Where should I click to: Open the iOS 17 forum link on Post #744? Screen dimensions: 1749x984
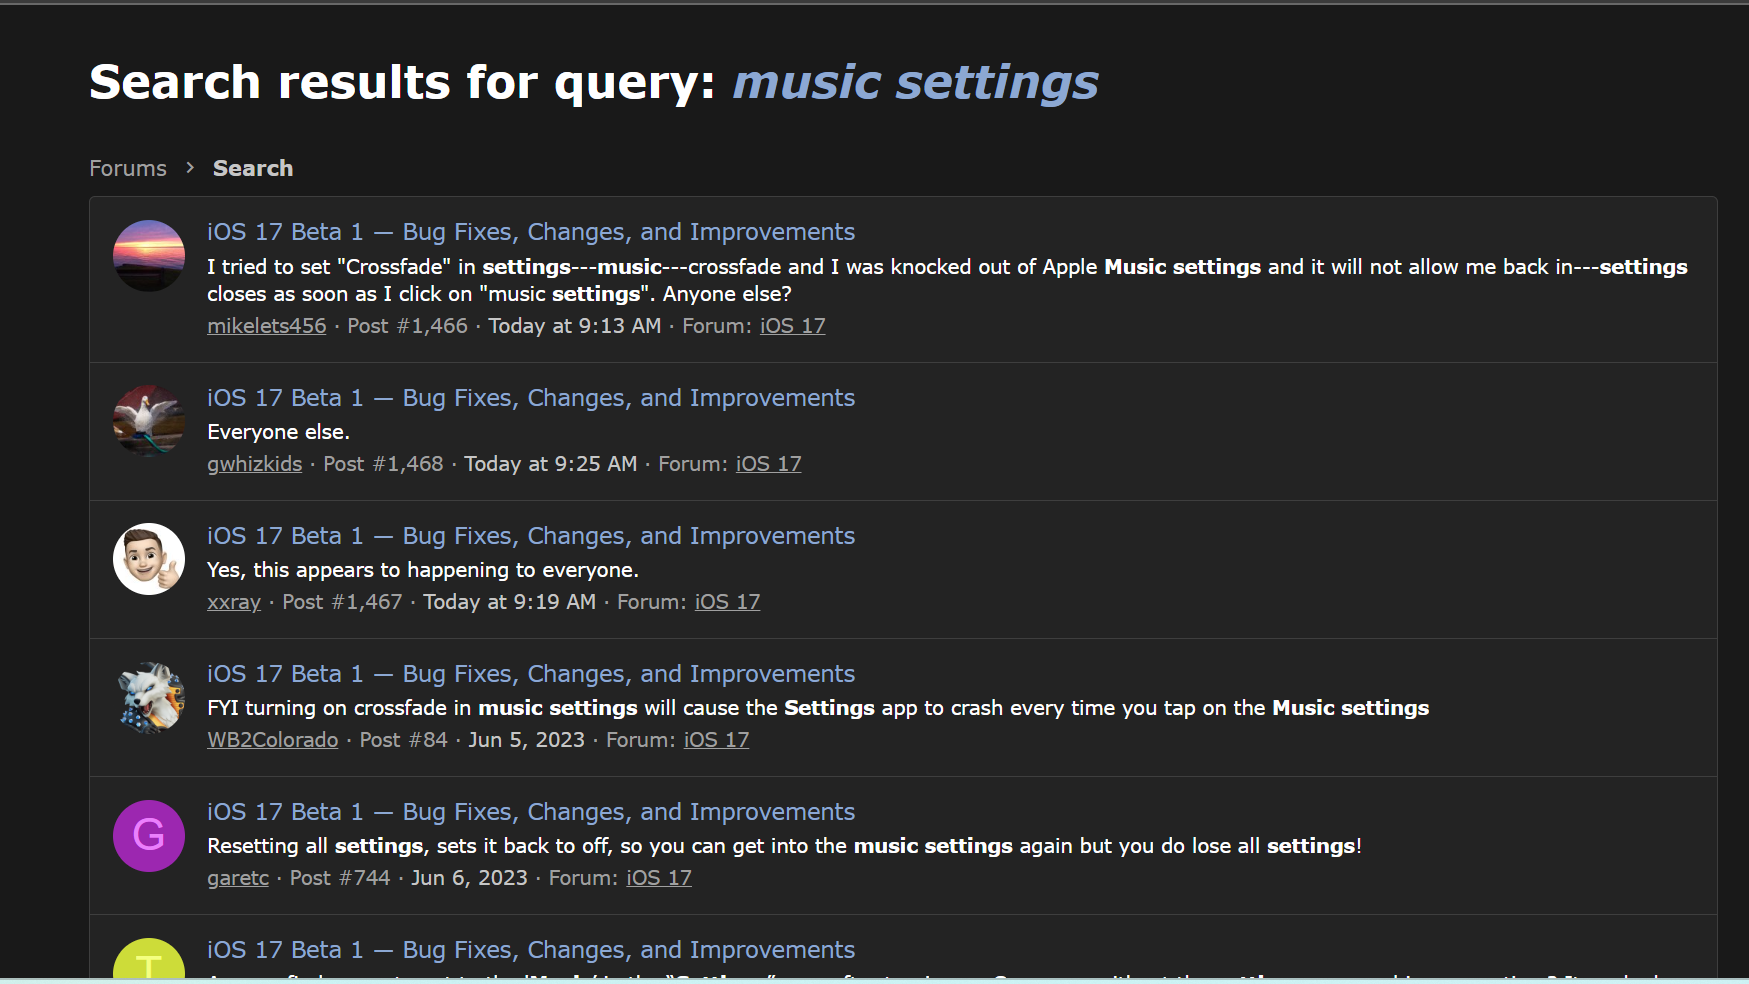tap(659, 878)
